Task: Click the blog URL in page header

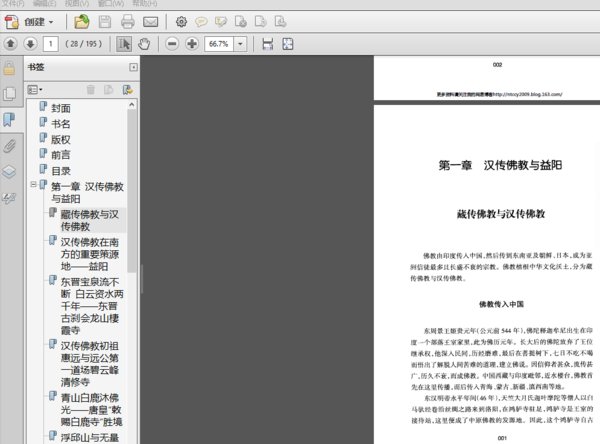Action: (528, 94)
